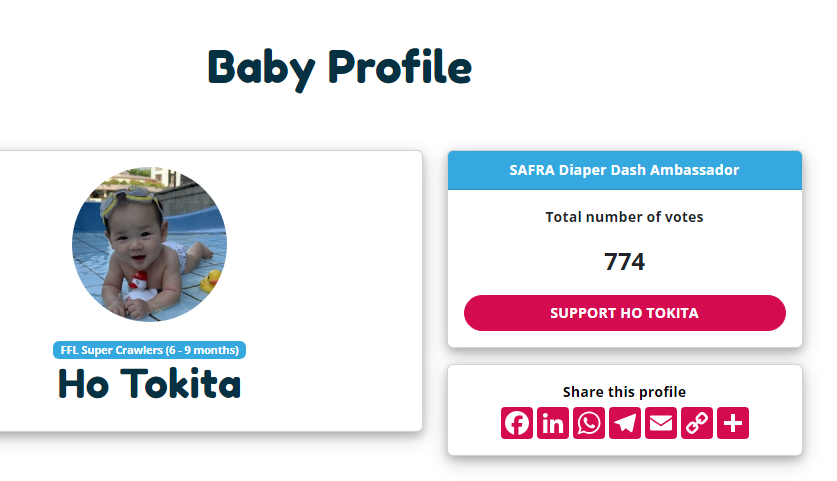Click the yellow rubber duck in photo
Viewport: 837px width, 481px height.
[x=210, y=280]
